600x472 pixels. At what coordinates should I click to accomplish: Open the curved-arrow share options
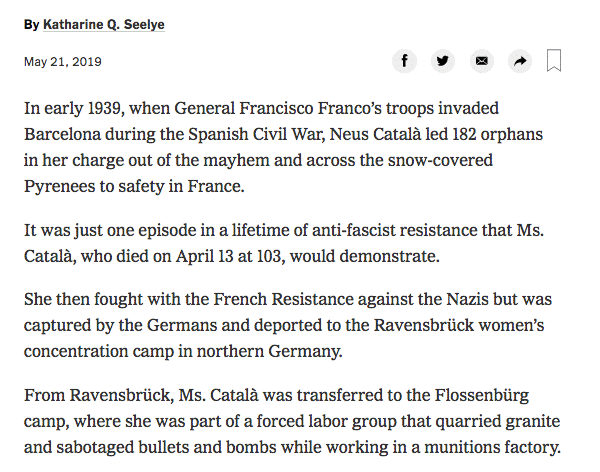coord(520,61)
